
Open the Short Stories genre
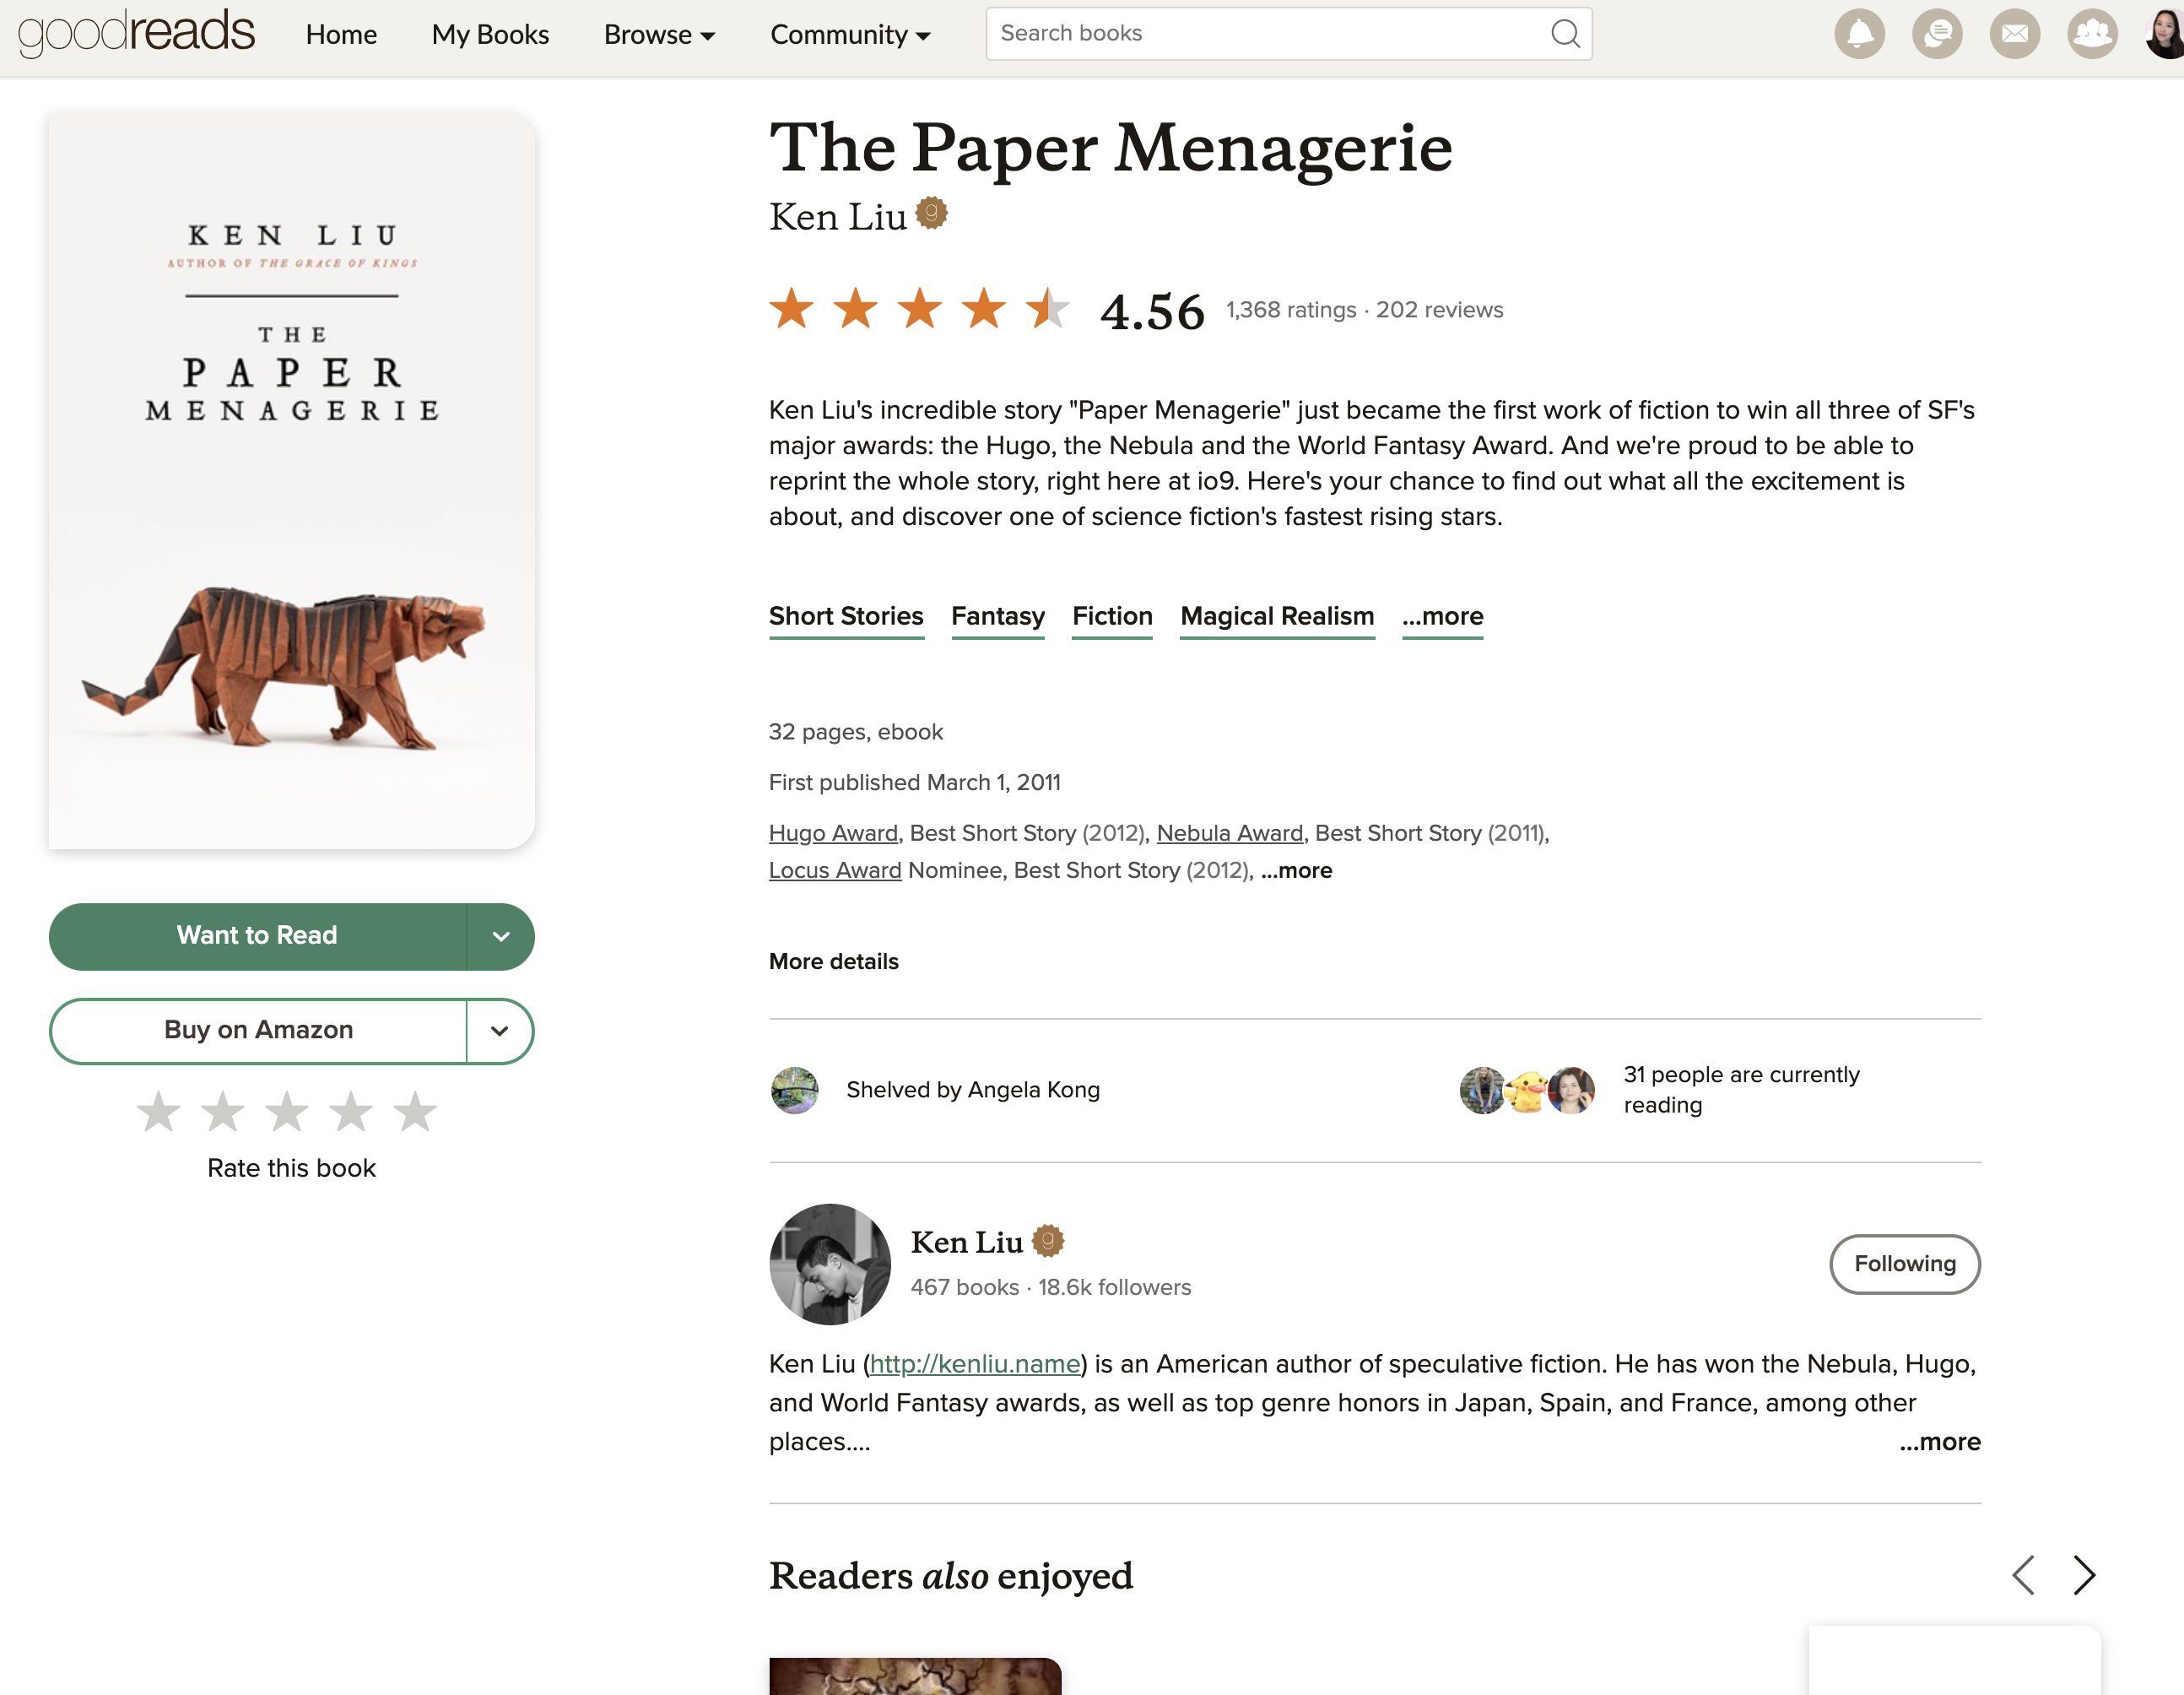846,617
